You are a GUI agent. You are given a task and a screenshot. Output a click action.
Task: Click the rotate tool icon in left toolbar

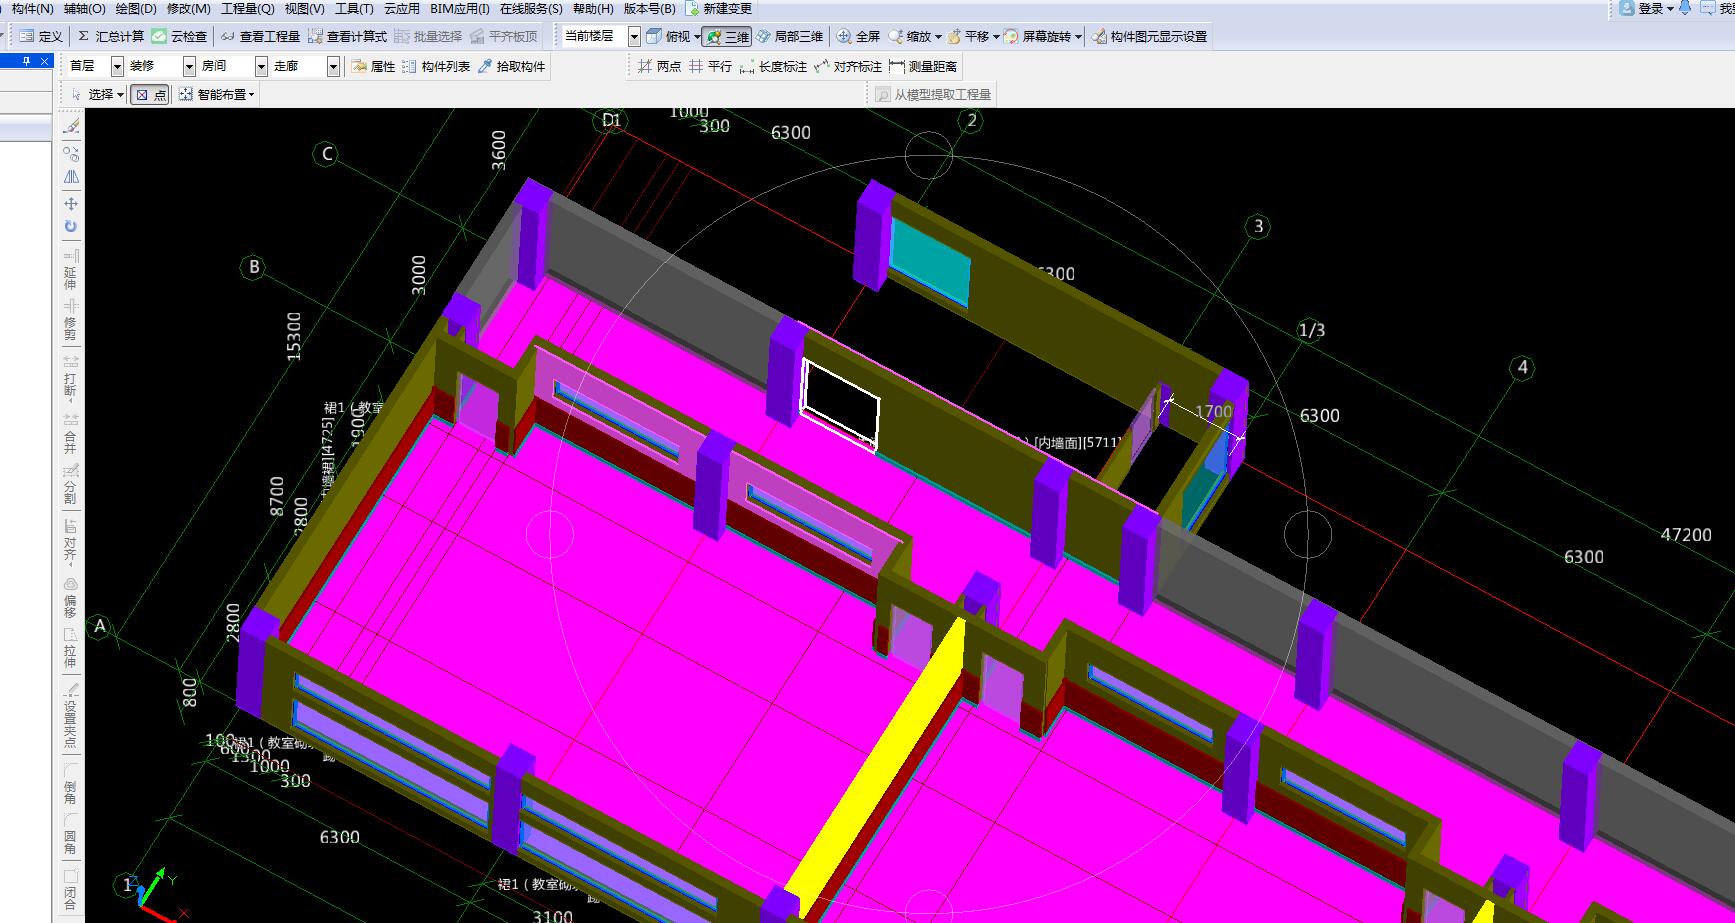(x=71, y=226)
